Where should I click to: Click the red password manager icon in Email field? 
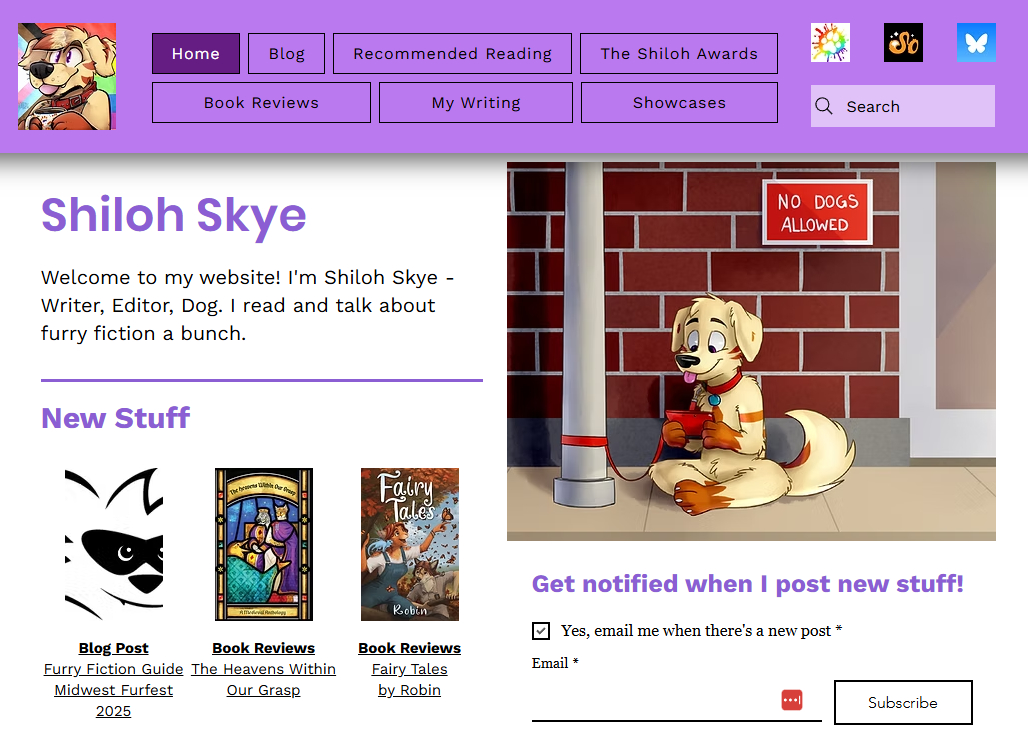[x=792, y=700]
